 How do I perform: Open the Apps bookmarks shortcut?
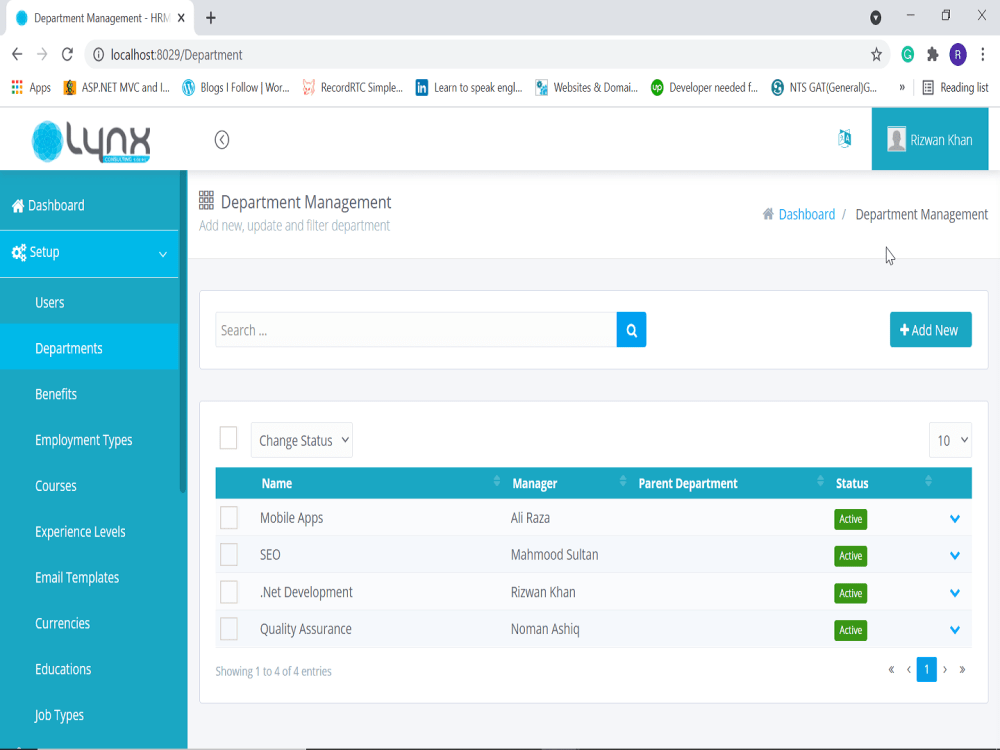tap(31, 87)
